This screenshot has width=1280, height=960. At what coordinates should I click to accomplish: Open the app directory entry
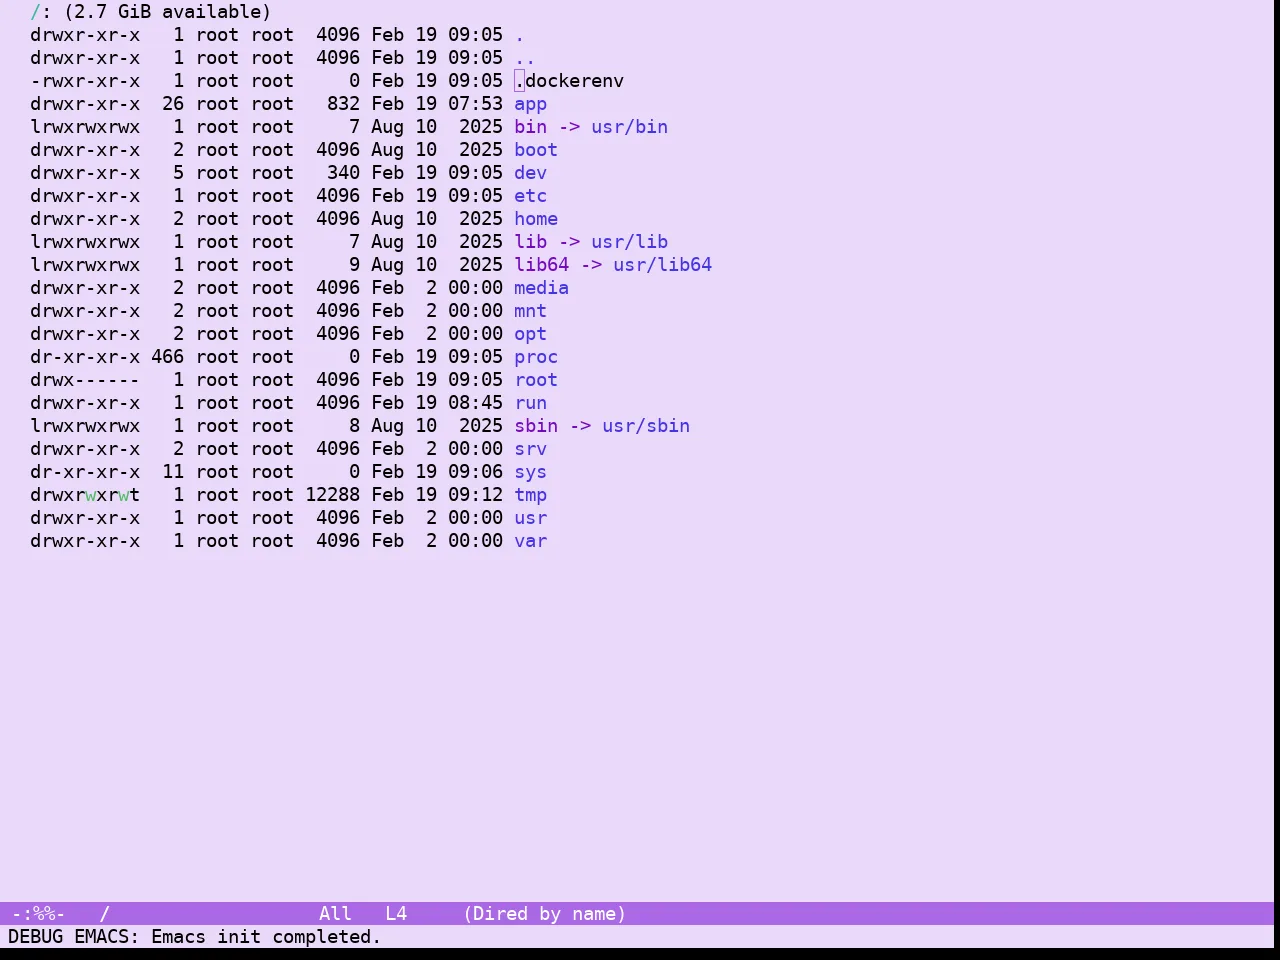pyautogui.click(x=530, y=104)
